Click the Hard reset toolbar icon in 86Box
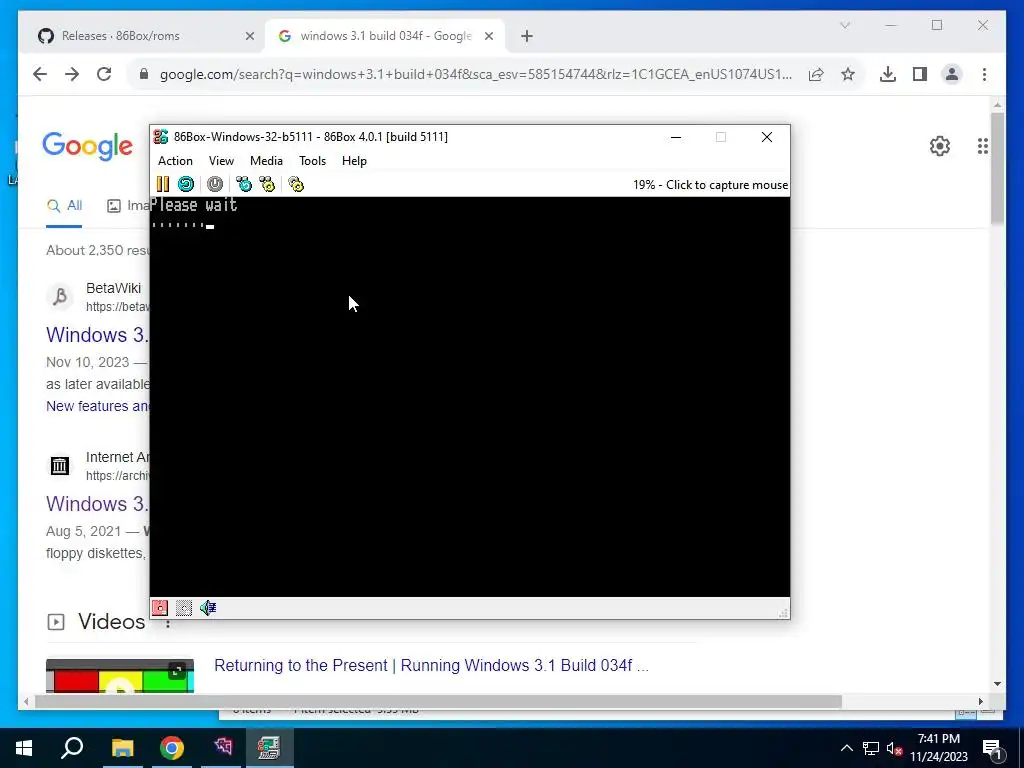Image resolution: width=1024 pixels, height=768 pixels. click(186, 184)
